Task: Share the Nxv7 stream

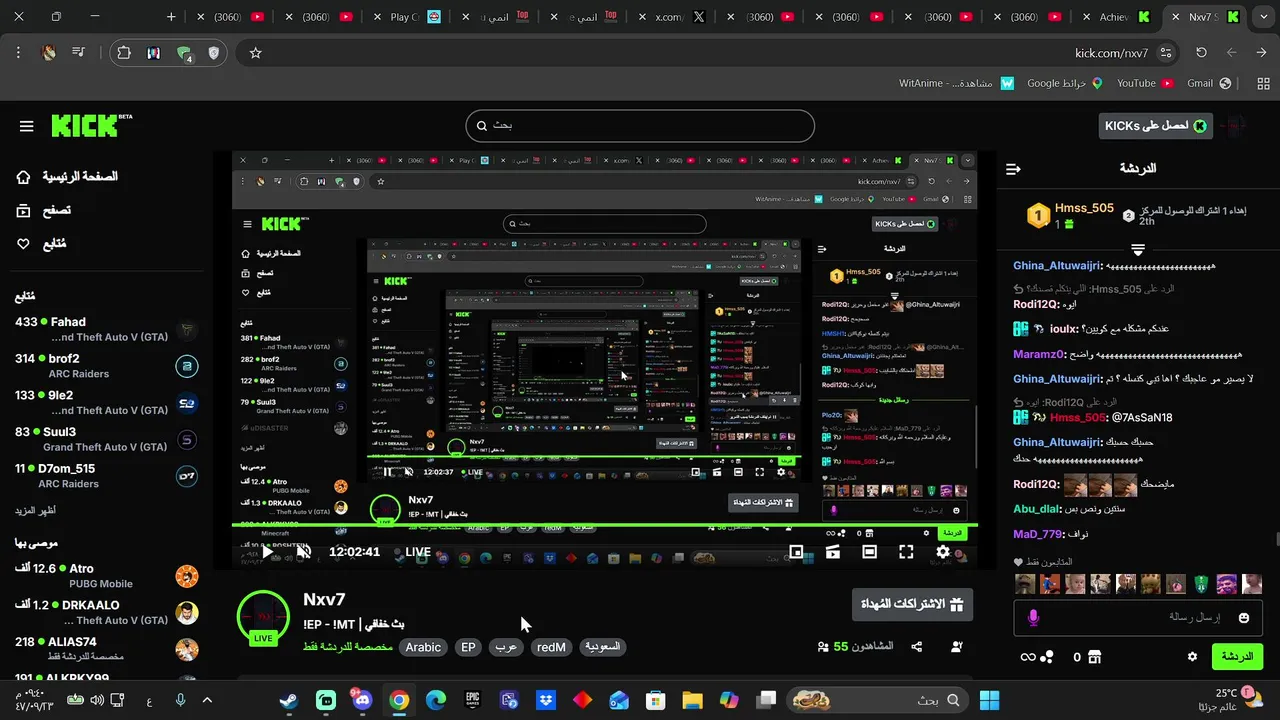Action: (917, 647)
